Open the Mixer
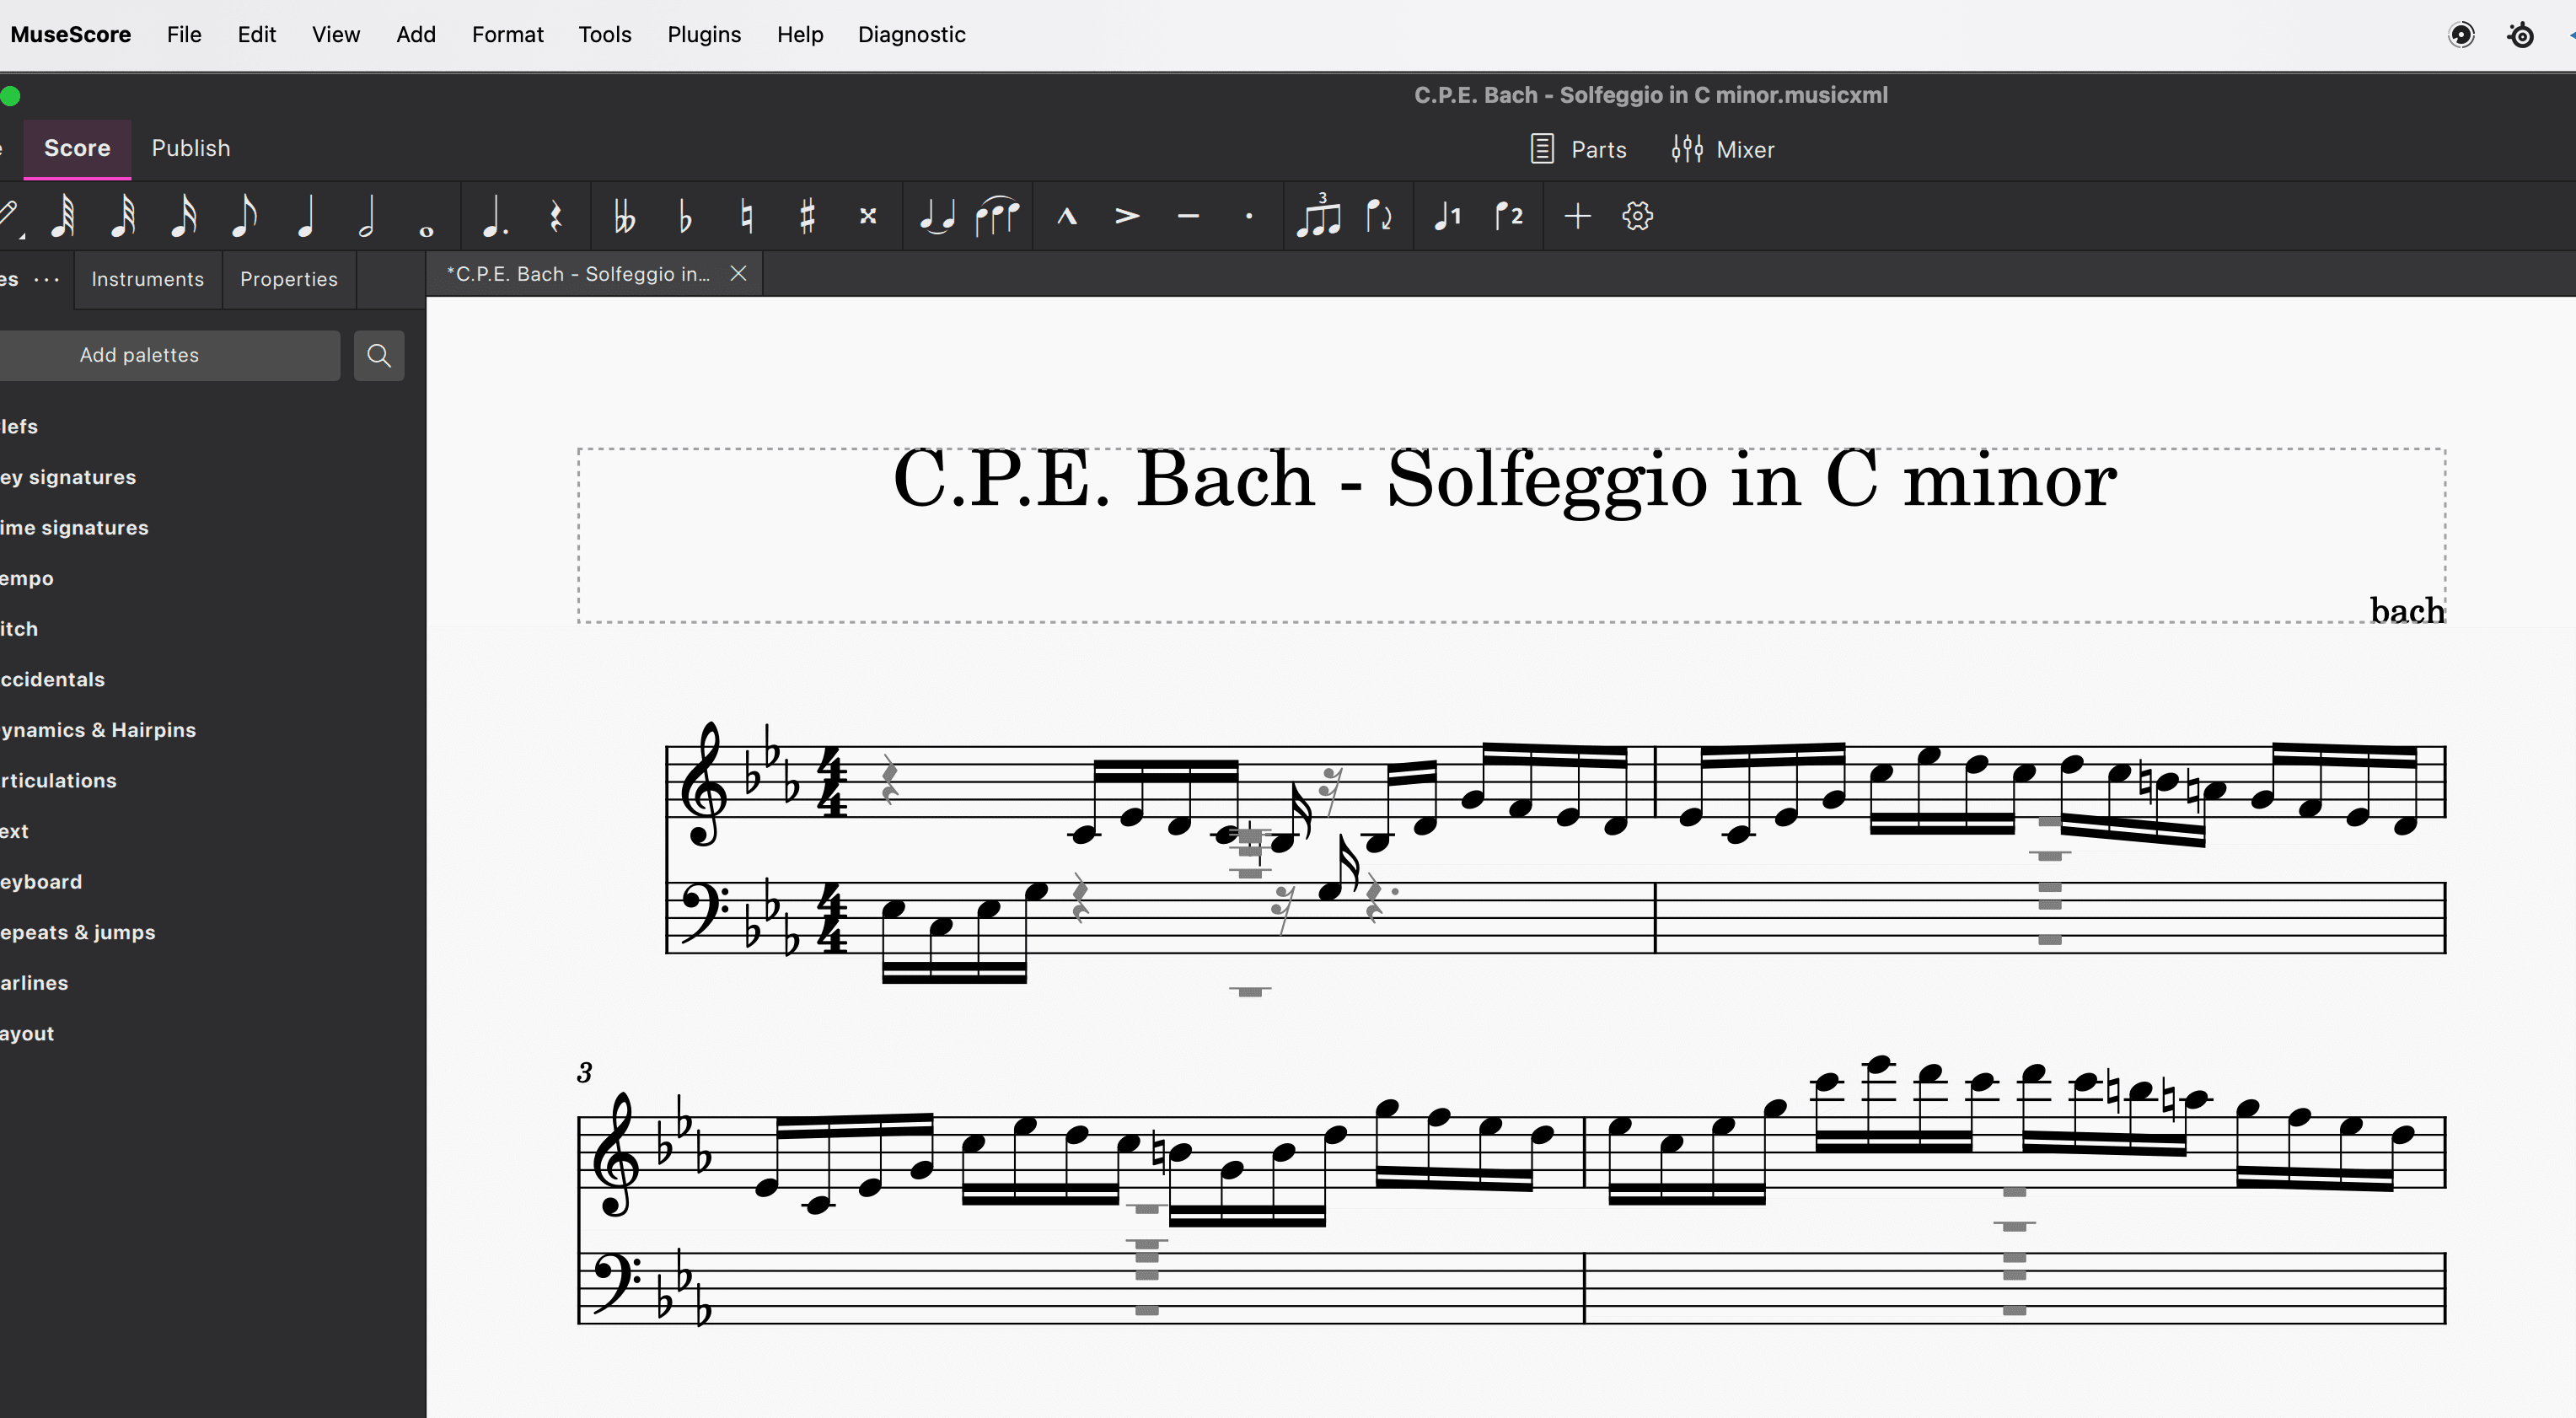 1722,148
